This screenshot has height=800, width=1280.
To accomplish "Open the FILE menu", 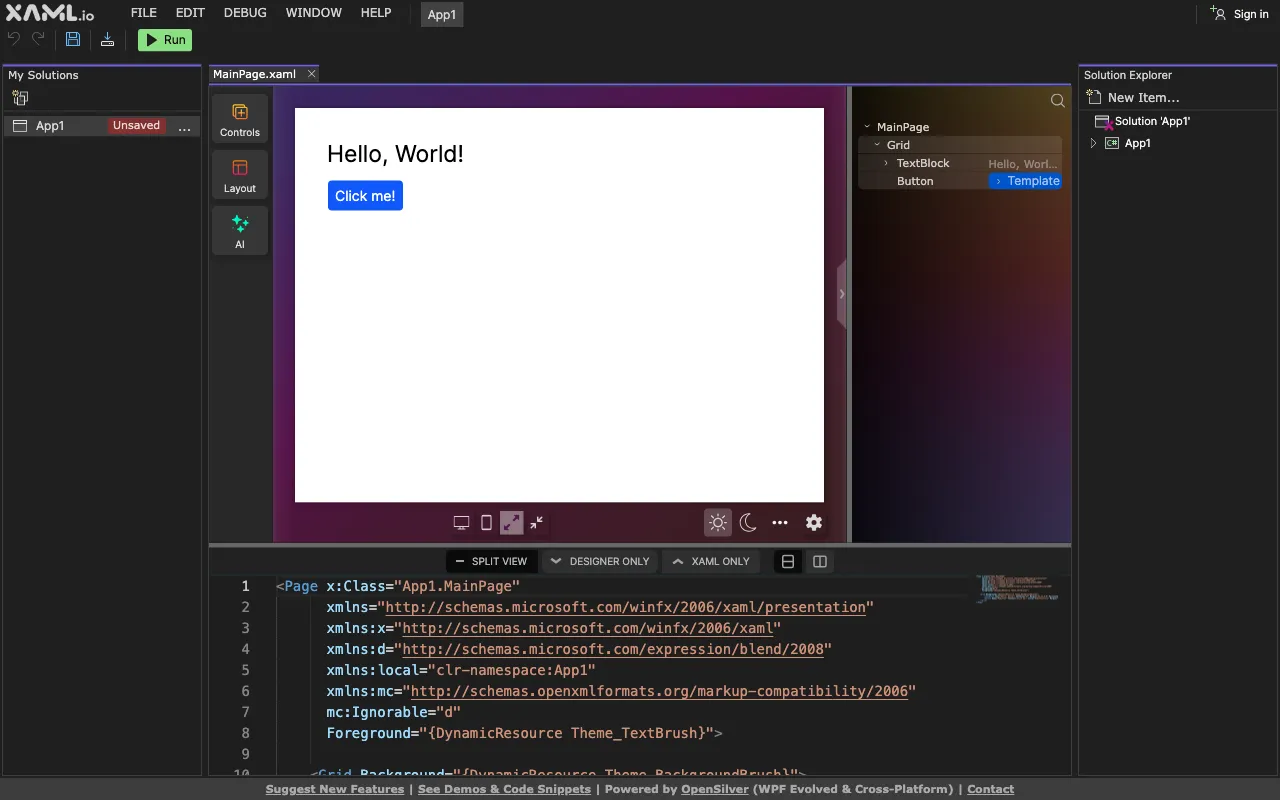I will pos(144,13).
